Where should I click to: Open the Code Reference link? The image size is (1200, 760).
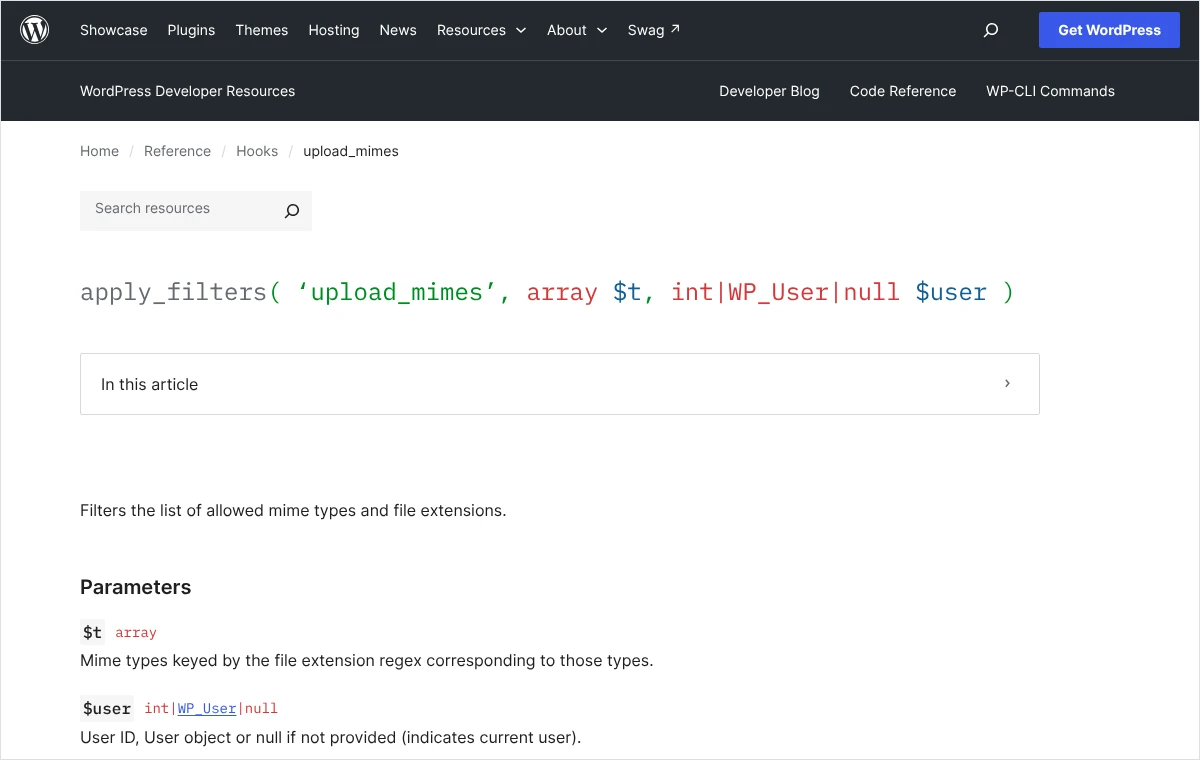coord(903,91)
